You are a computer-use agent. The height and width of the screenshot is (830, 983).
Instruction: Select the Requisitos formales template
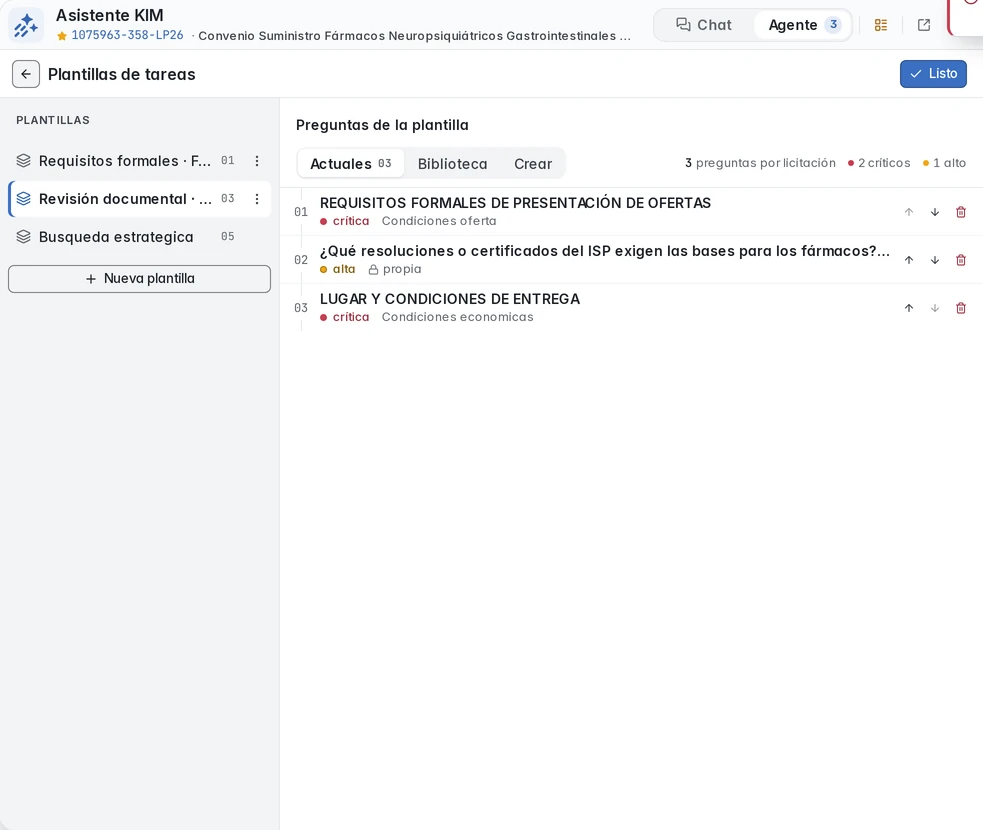(x=125, y=161)
